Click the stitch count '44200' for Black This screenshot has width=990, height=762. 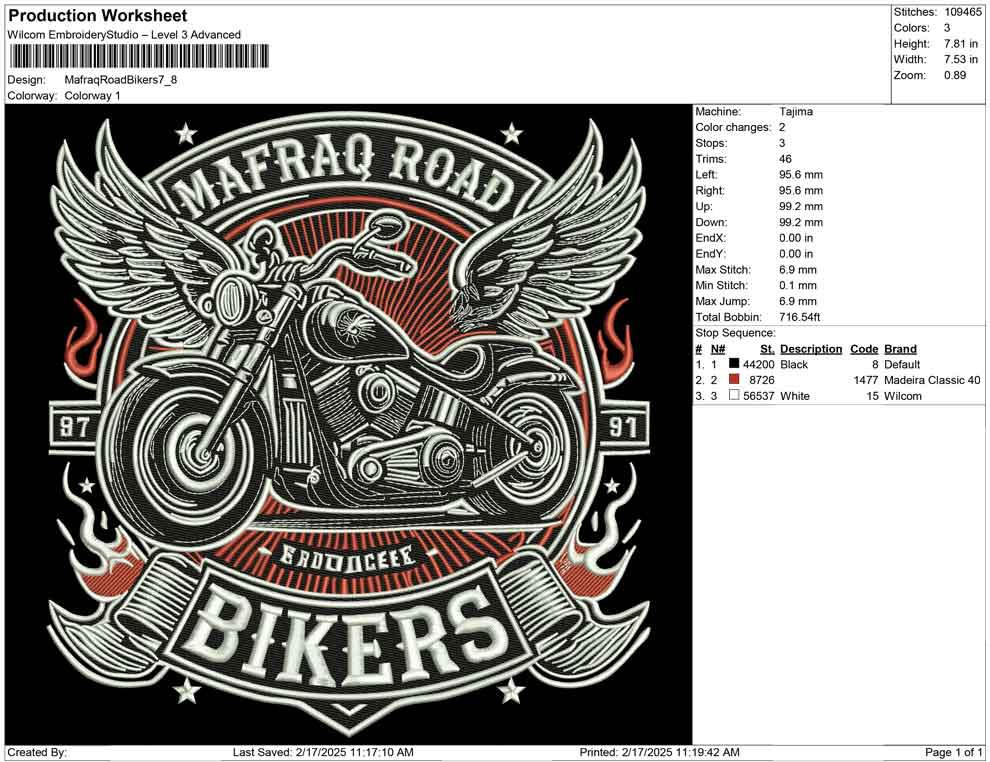pos(758,364)
